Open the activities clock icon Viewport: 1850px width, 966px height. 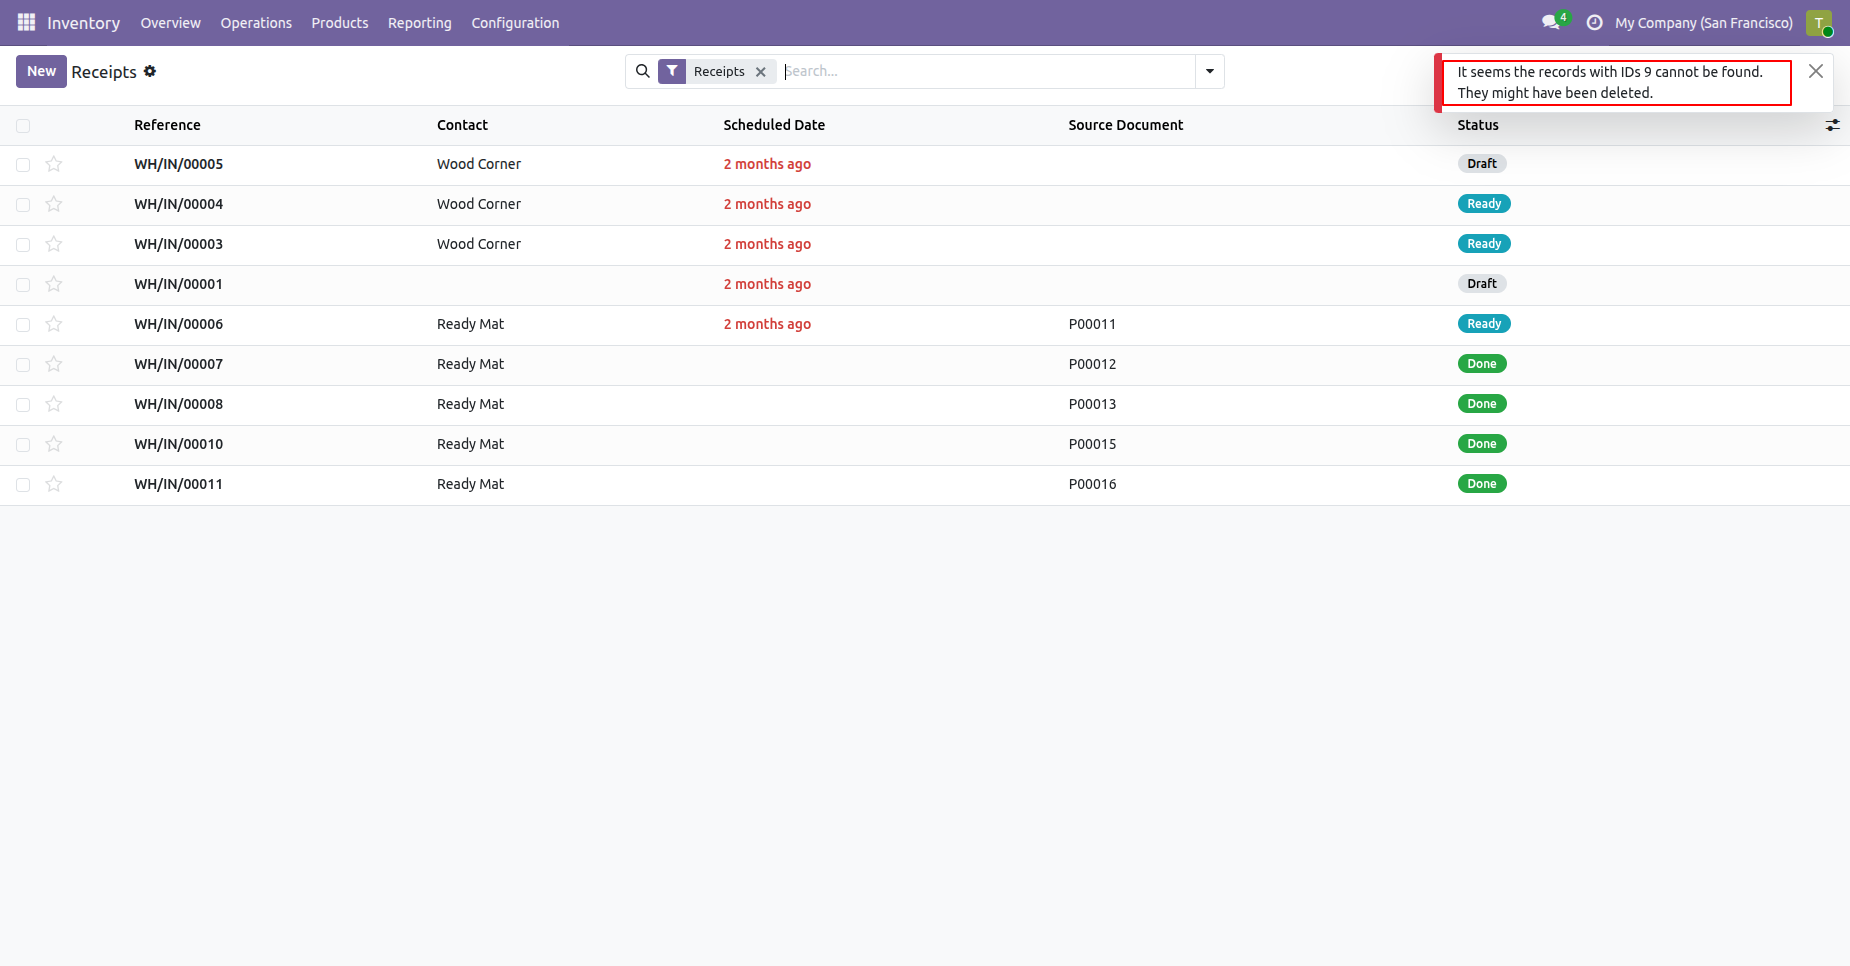tap(1594, 22)
